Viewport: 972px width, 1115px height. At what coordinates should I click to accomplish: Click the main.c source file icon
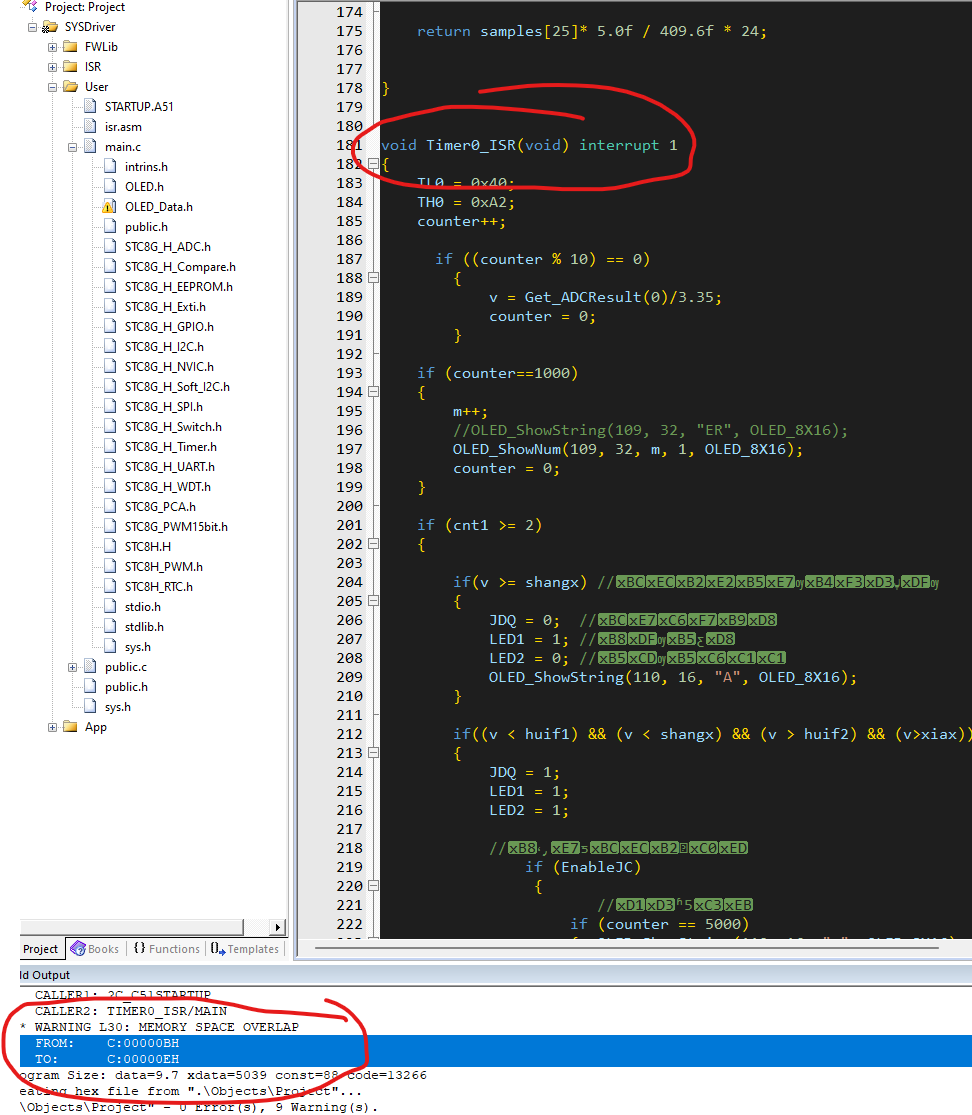coord(89,147)
